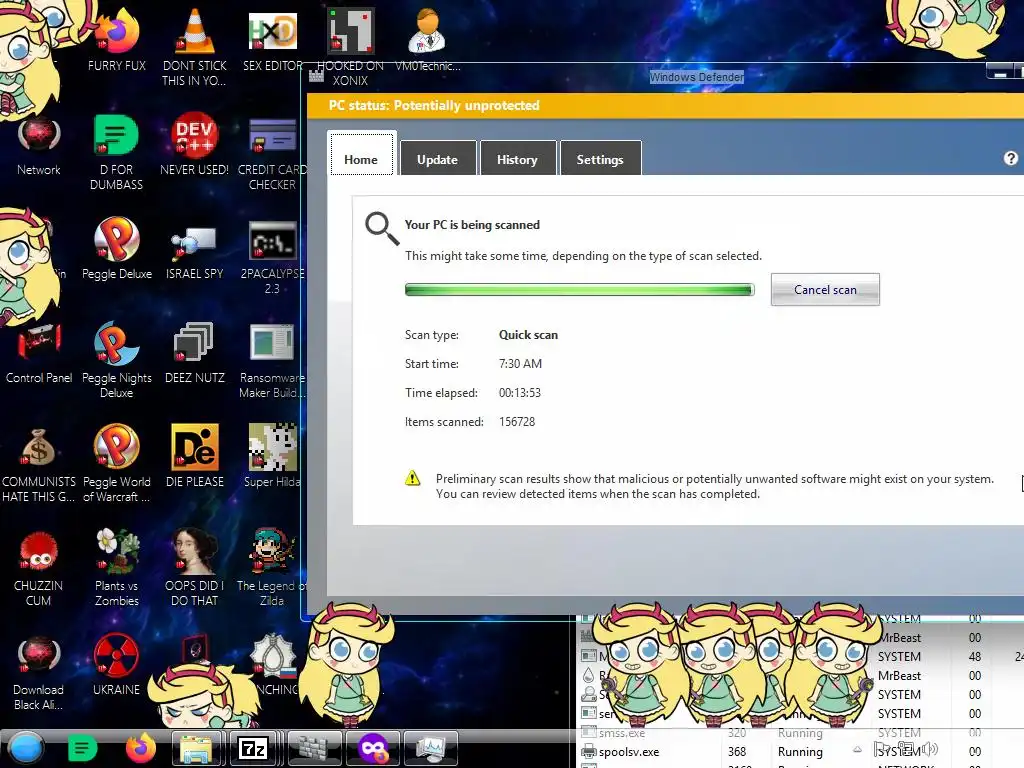
Task: Open Firefox from the taskbar
Action: (x=140, y=748)
